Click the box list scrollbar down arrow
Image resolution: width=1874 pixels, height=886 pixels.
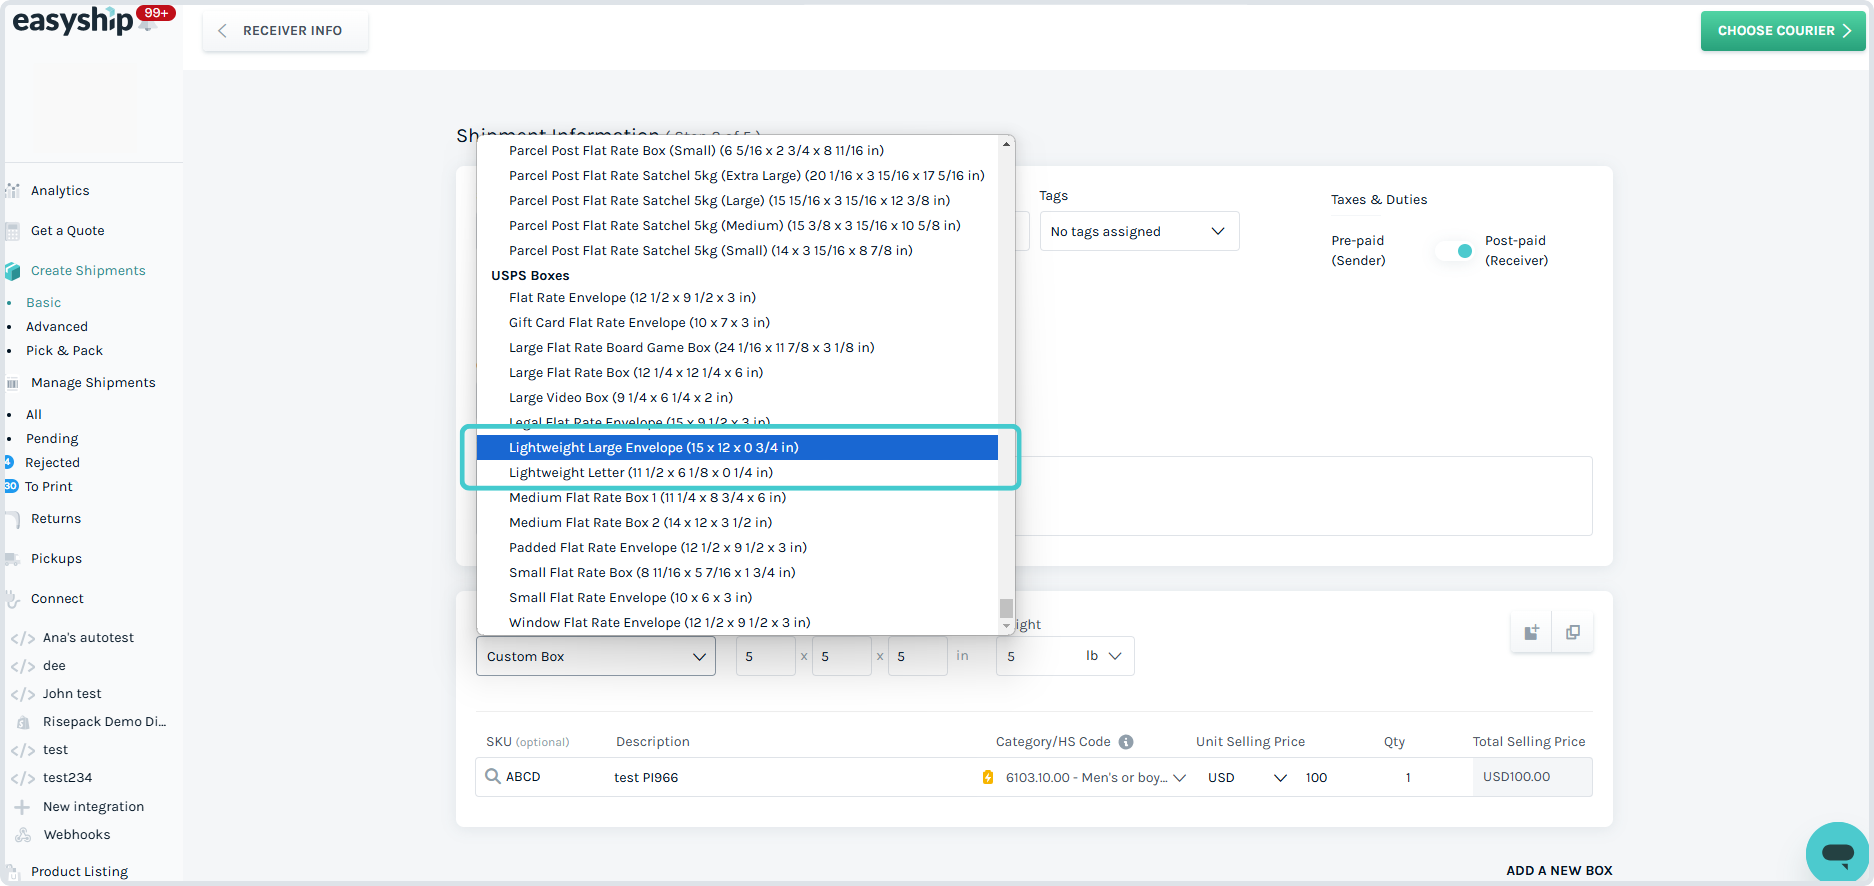(1006, 626)
